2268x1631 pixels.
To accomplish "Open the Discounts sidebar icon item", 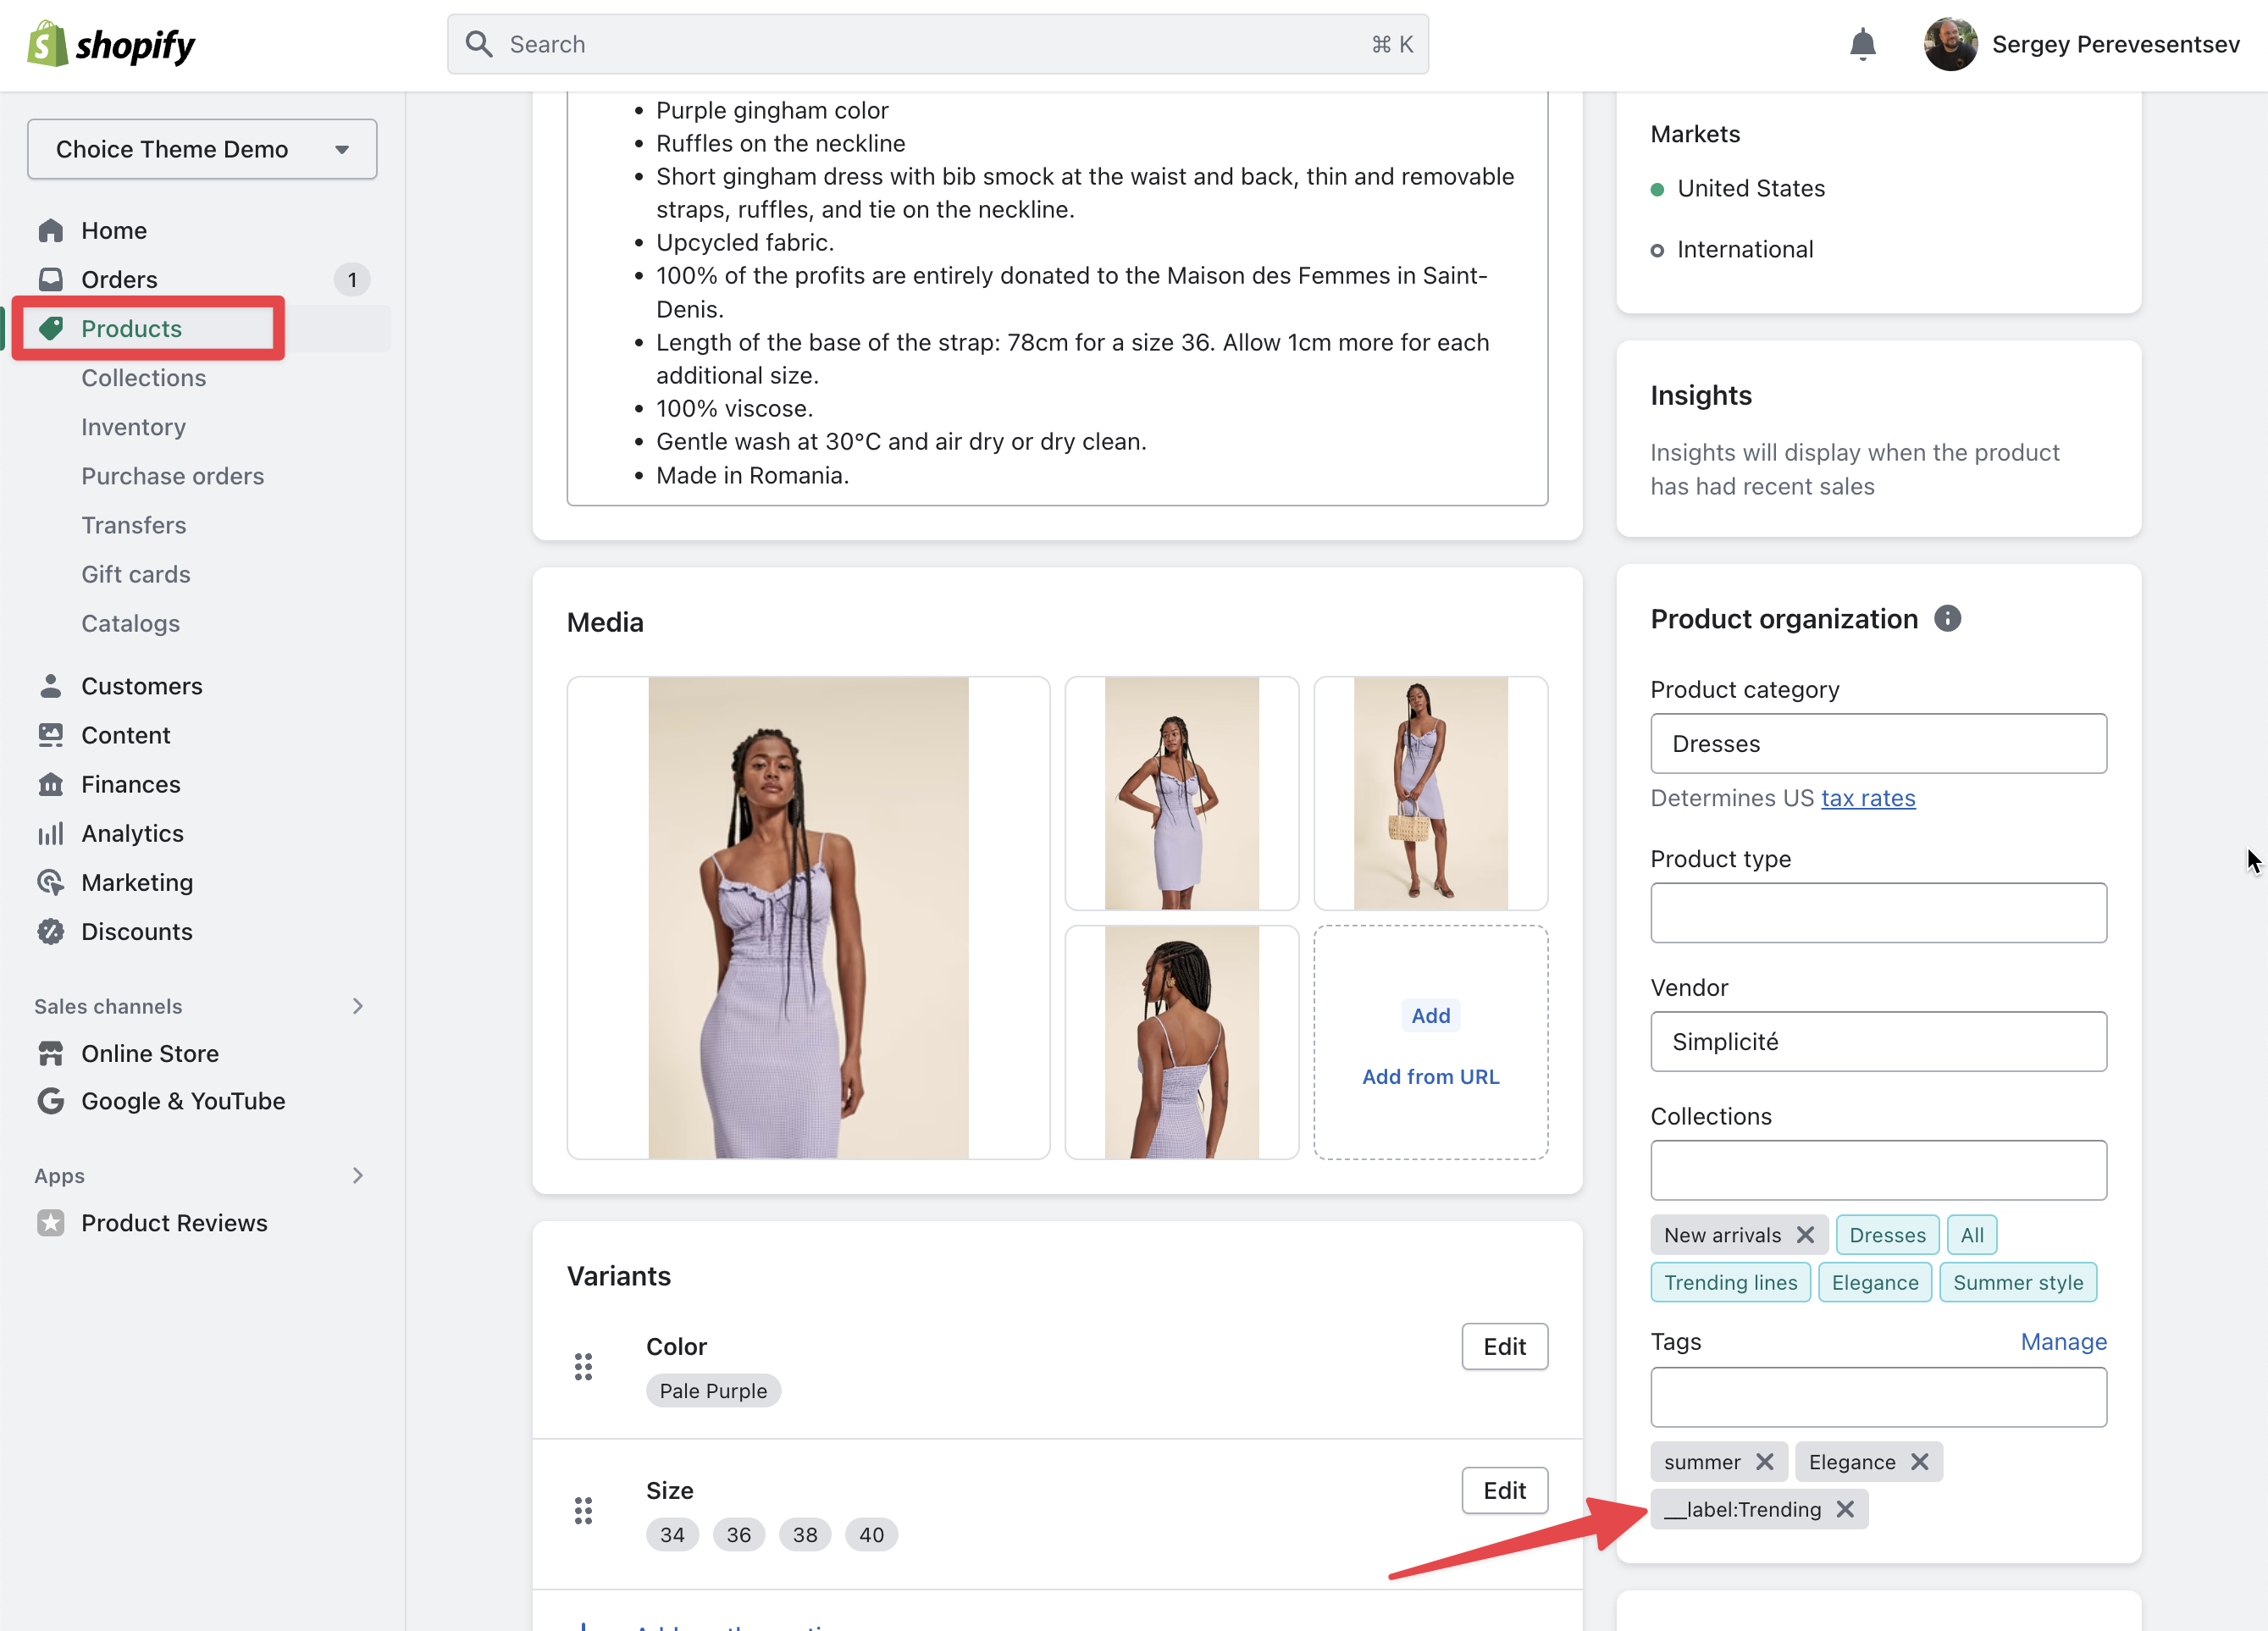I will [51, 932].
